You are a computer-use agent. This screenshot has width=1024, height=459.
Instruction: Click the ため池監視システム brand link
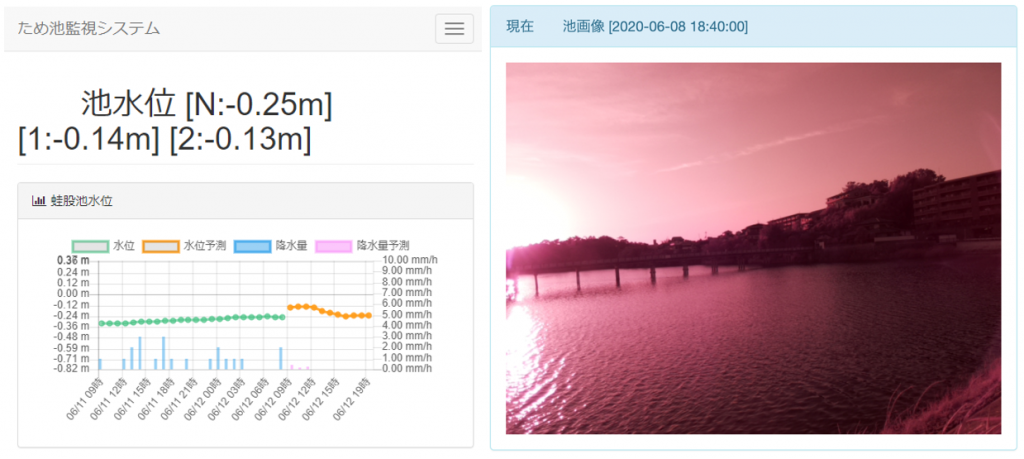[x=89, y=28]
